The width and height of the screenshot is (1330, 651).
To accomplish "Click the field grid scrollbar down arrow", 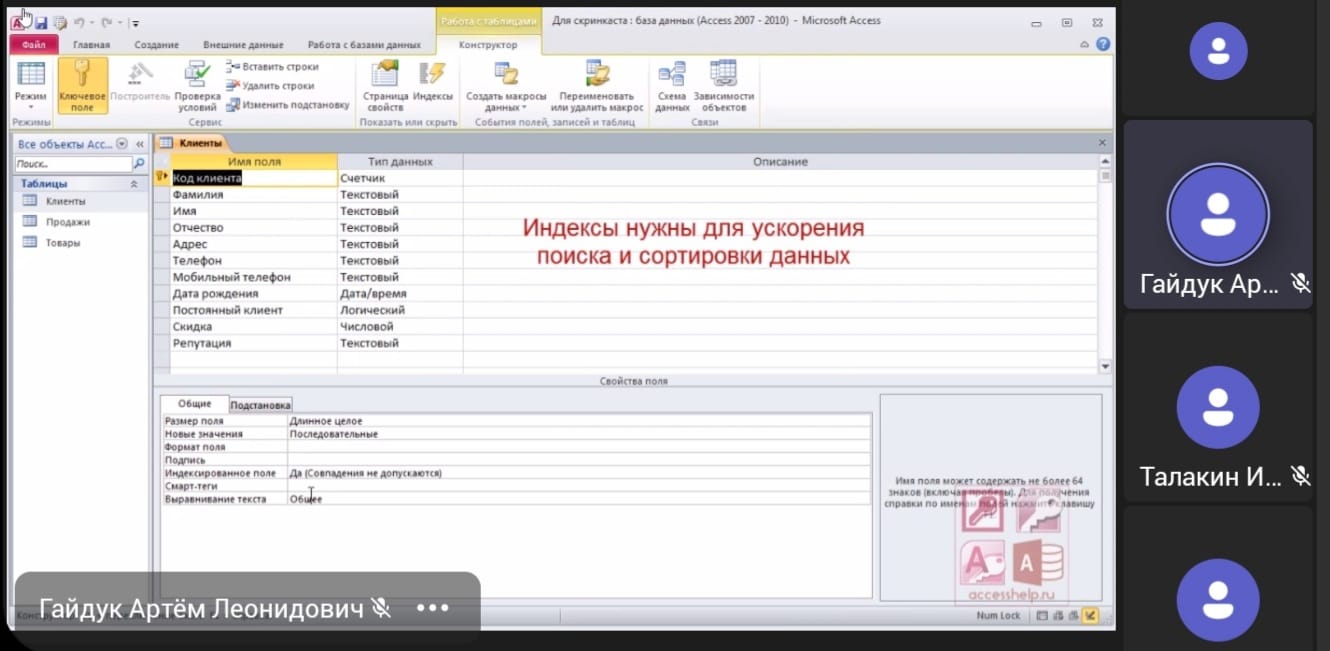I will point(1105,367).
